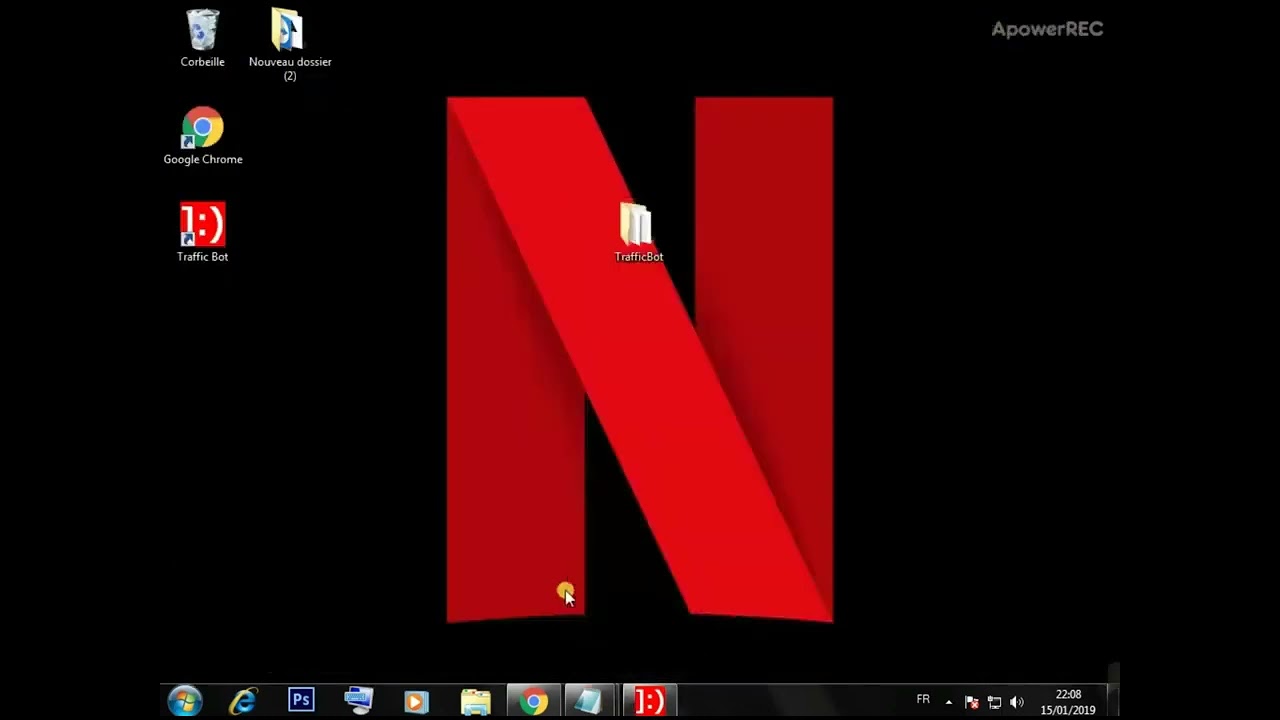Switch to Traffic Bot taskbar button
This screenshot has width=1280, height=720.
650,701
